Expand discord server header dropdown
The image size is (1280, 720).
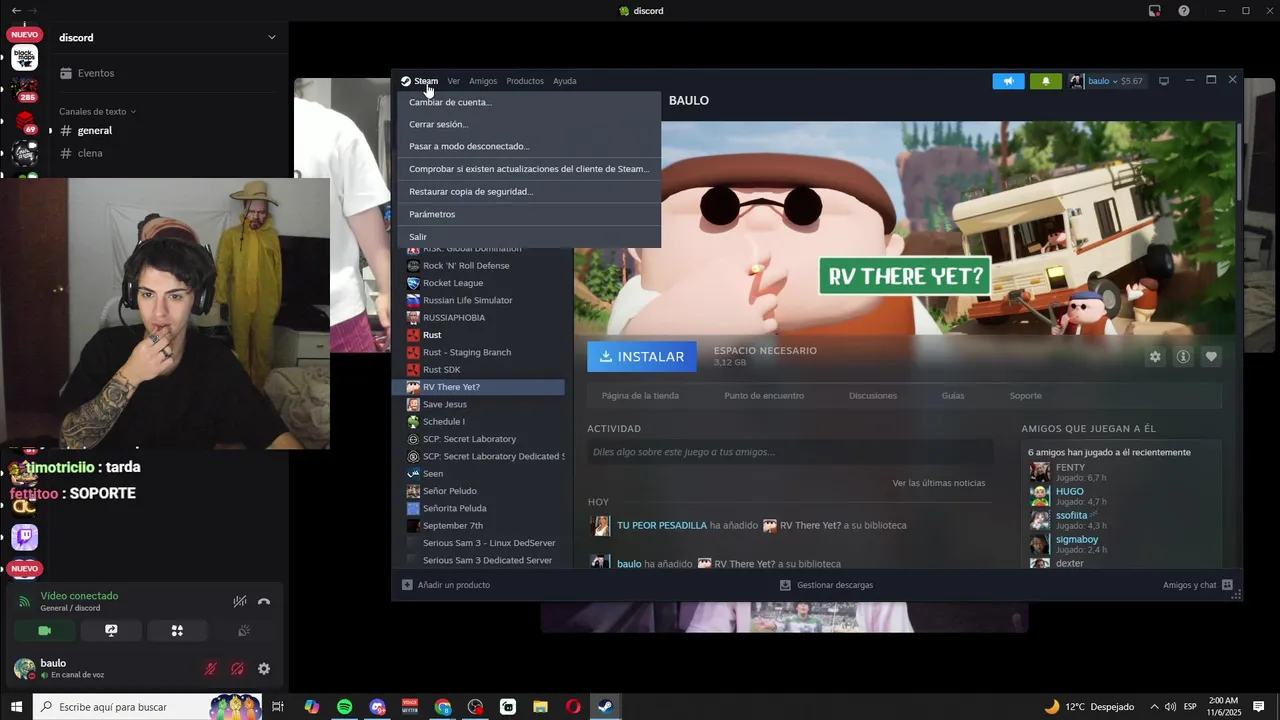click(272, 38)
